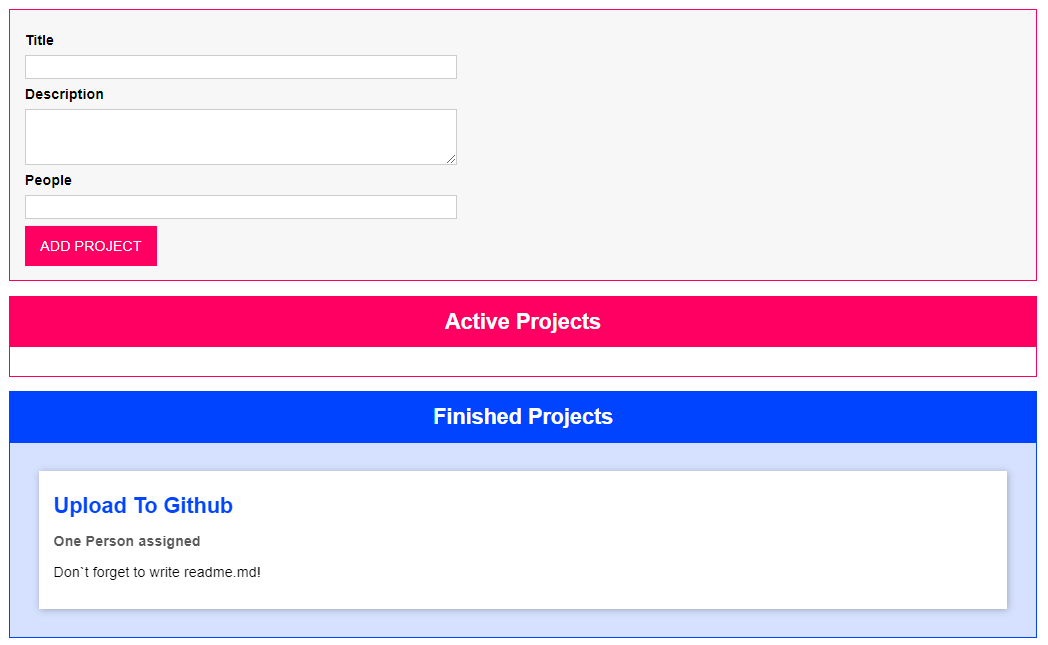
Task: Click the Description form label
Action: click(64, 93)
